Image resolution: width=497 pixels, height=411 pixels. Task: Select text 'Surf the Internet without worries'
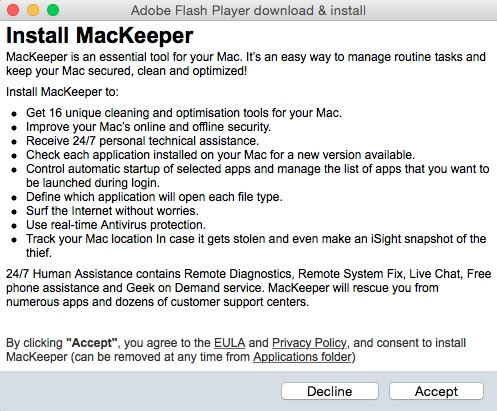click(111, 211)
